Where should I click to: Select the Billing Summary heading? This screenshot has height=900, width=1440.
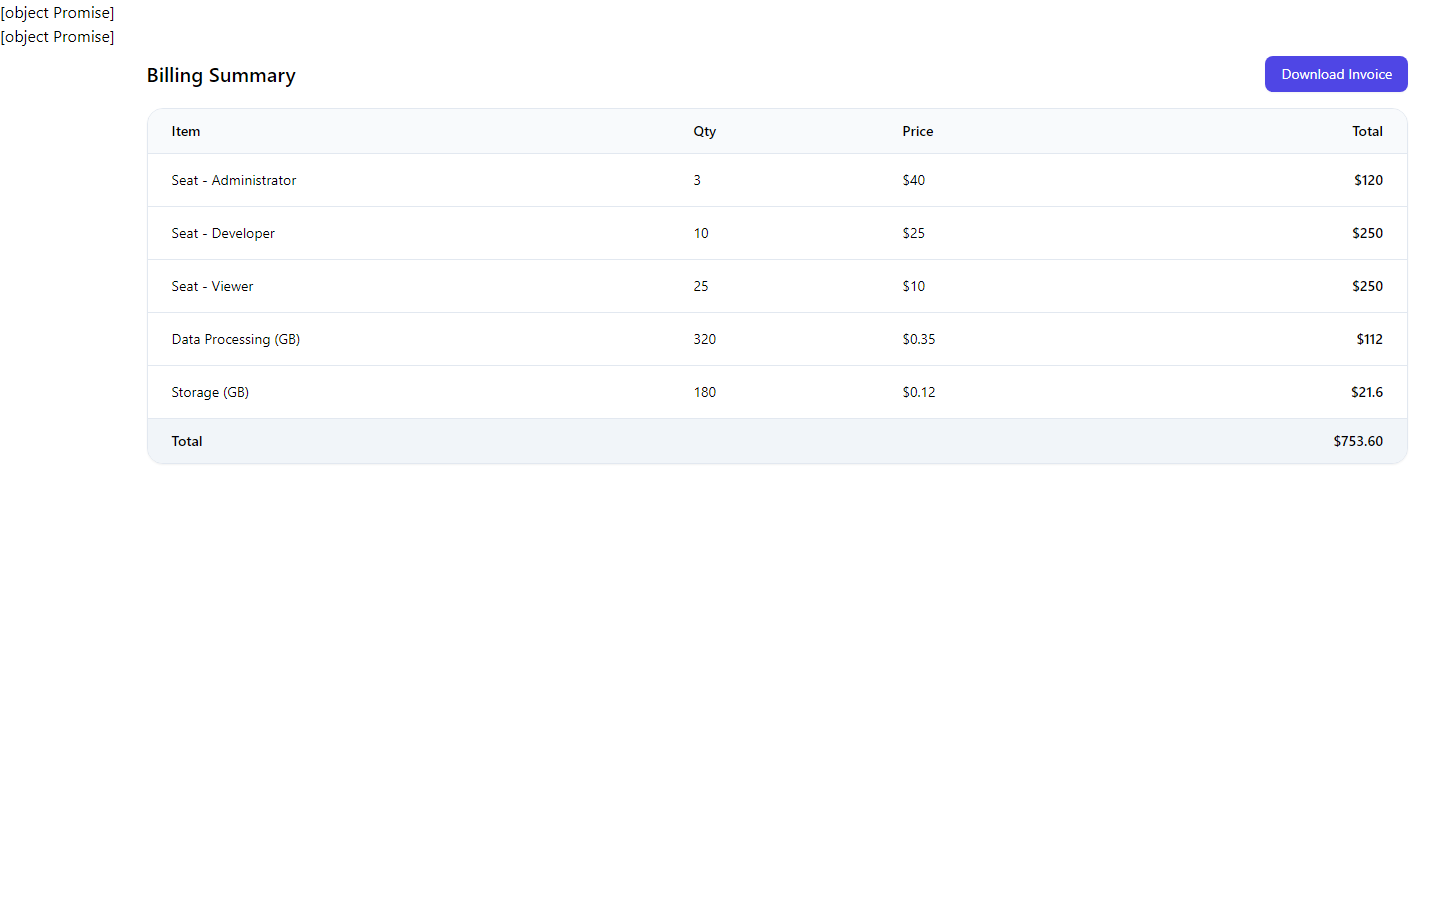pos(221,76)
